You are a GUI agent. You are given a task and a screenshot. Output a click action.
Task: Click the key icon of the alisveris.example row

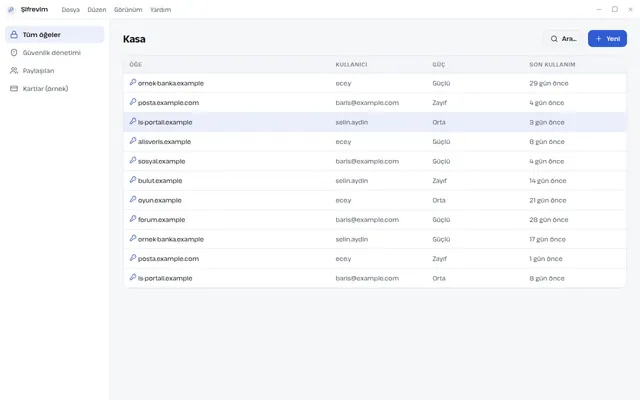tap(133, 141)
